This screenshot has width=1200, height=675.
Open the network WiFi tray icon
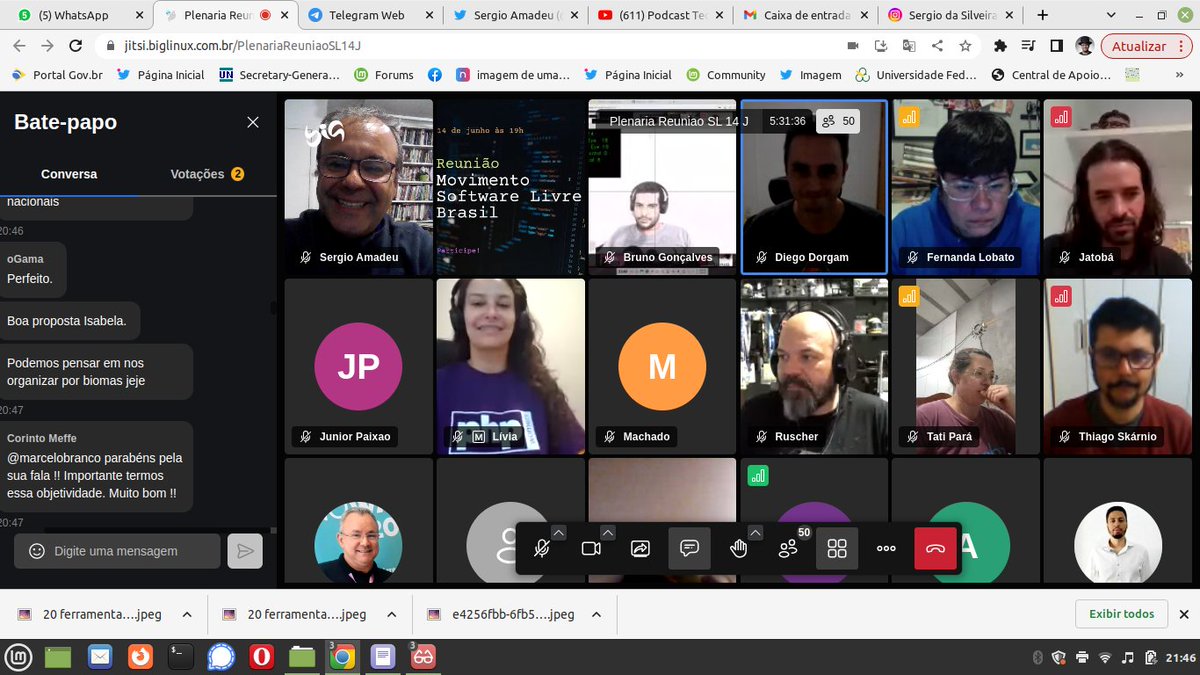(1105, 657)
